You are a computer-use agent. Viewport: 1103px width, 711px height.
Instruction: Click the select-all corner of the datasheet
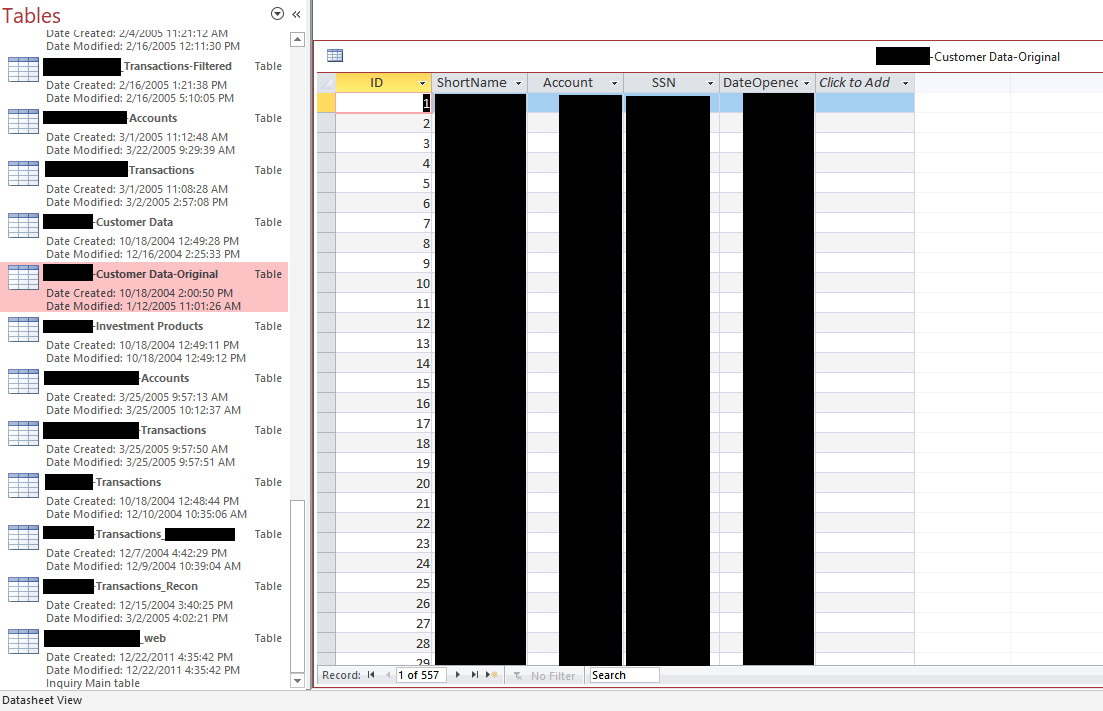point(326,83)
